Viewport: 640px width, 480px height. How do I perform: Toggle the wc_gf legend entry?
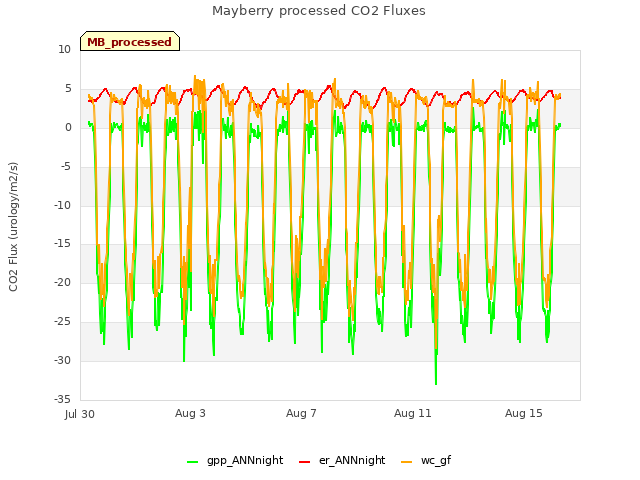(426, 460)
